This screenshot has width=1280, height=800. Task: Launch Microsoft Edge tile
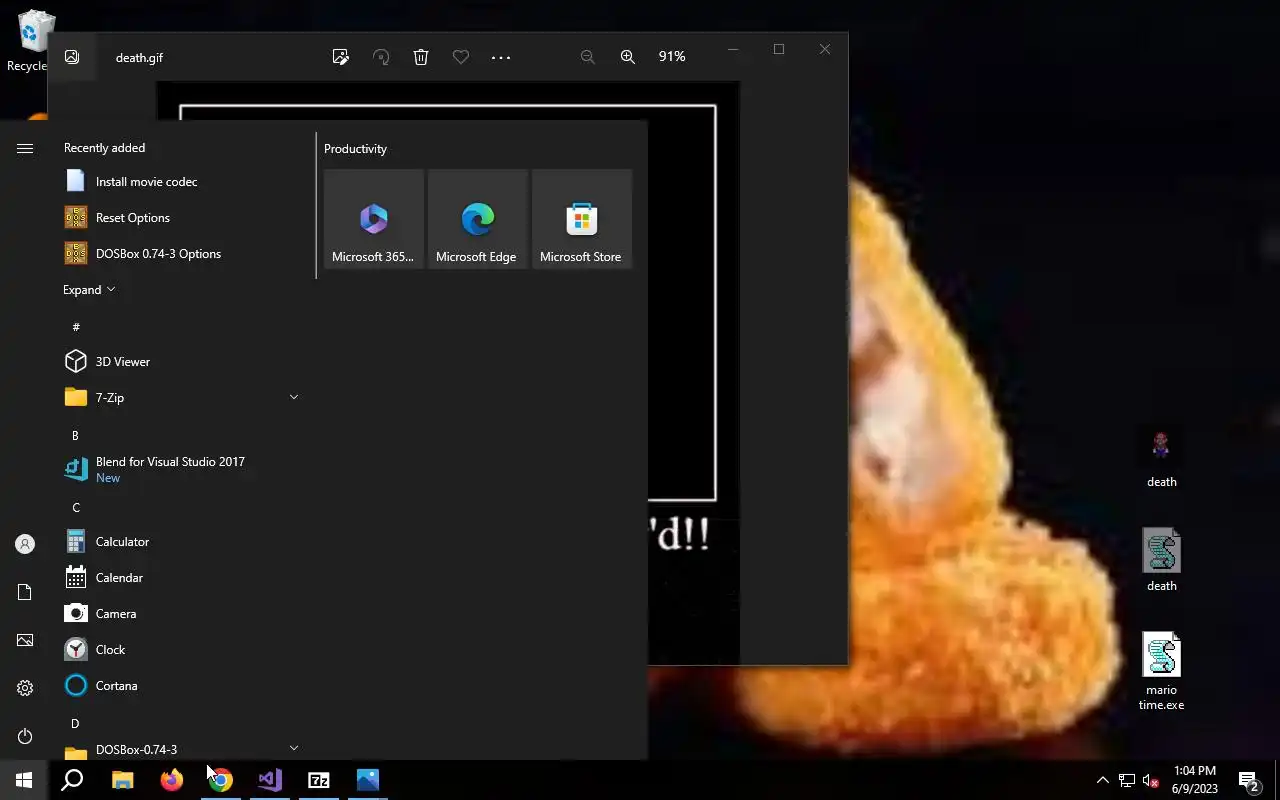(x=478, y=219)
